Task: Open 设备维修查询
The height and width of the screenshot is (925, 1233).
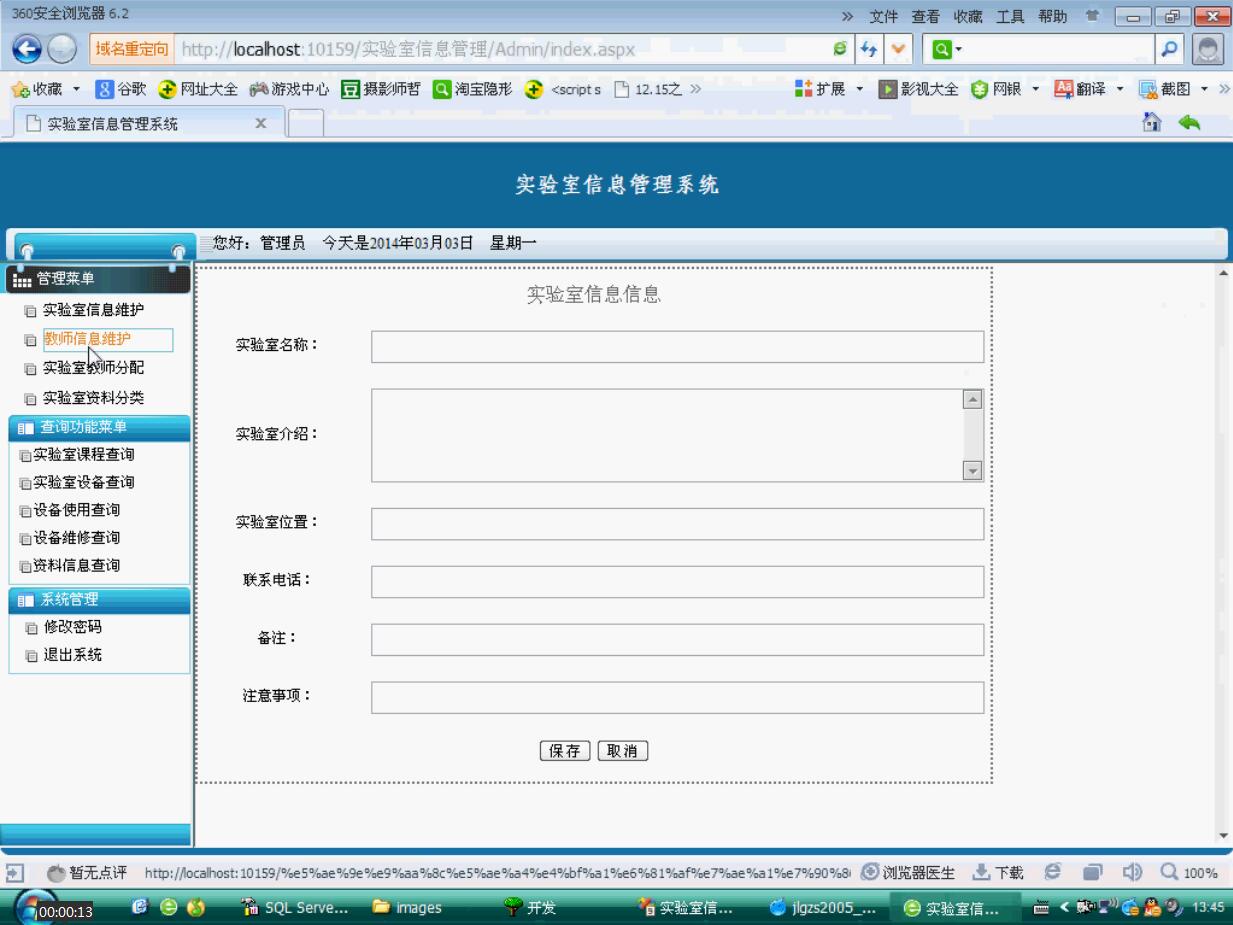Action: [77, 538]
